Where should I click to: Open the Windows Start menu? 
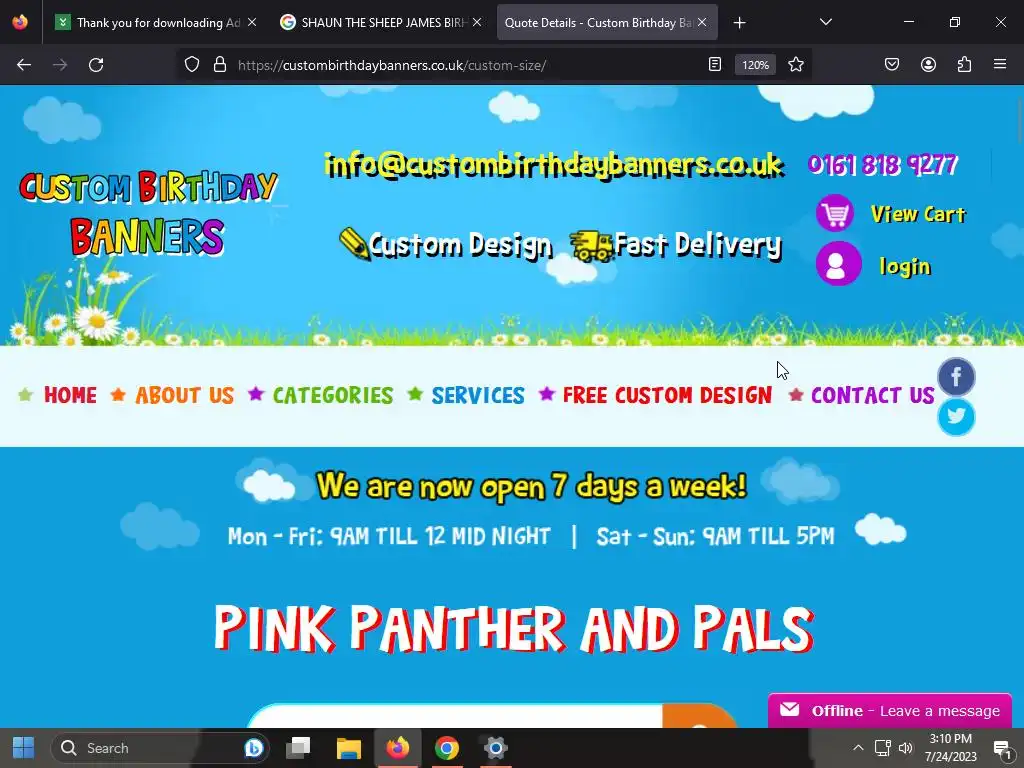(24, 748)
